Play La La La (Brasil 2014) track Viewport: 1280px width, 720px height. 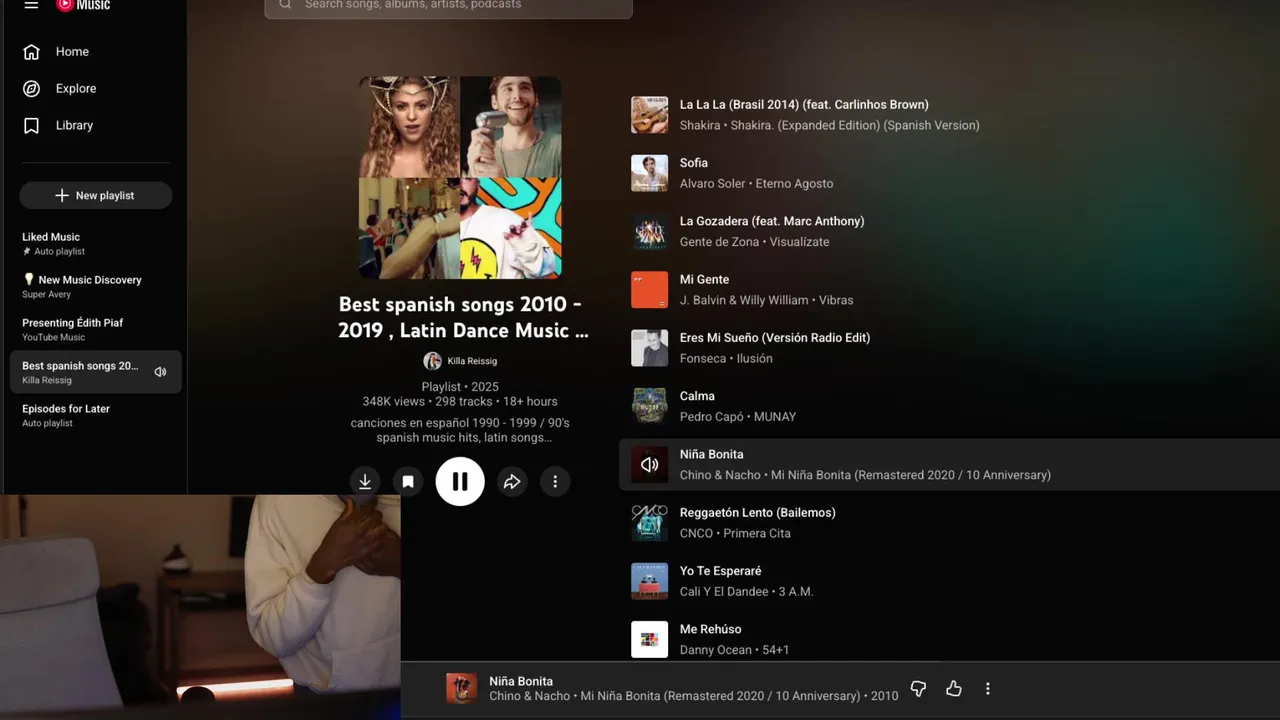tap(804, 105)
